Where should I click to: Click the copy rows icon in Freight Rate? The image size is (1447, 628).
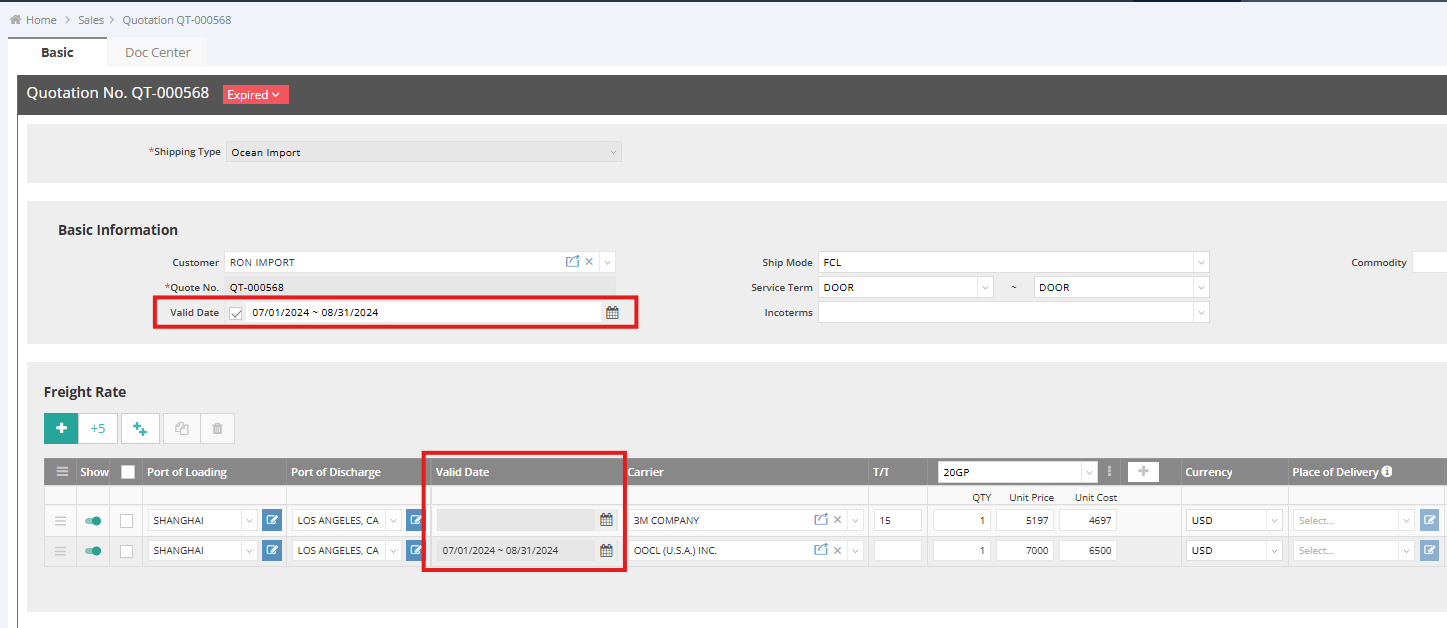[x=181, y=428]
